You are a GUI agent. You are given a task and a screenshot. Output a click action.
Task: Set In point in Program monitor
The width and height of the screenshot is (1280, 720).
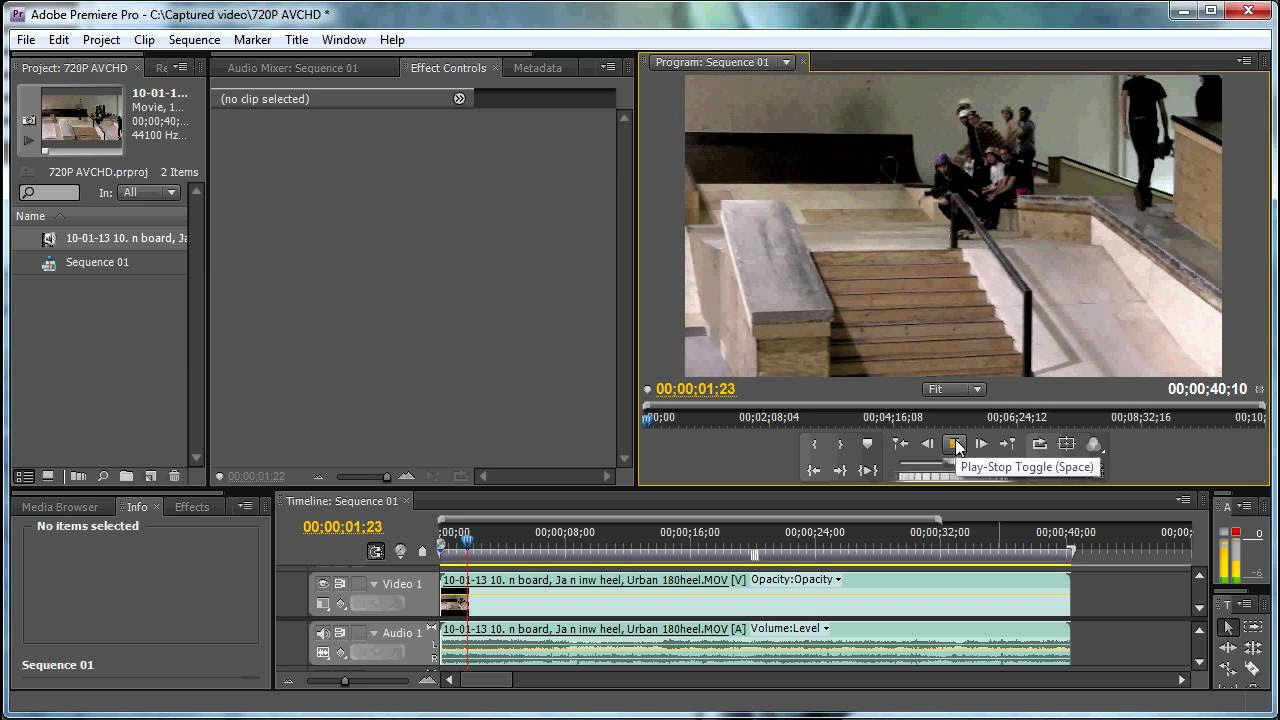click(x=815, y=444)
